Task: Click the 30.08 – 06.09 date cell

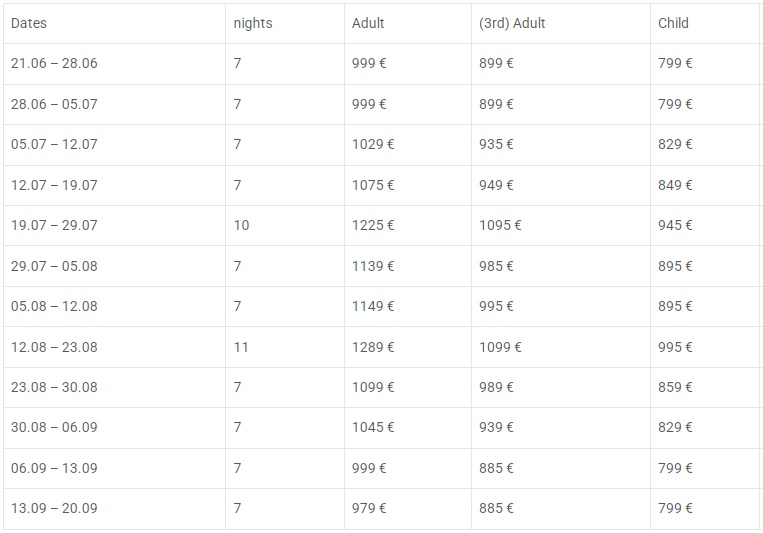Action: pos(54,427)
